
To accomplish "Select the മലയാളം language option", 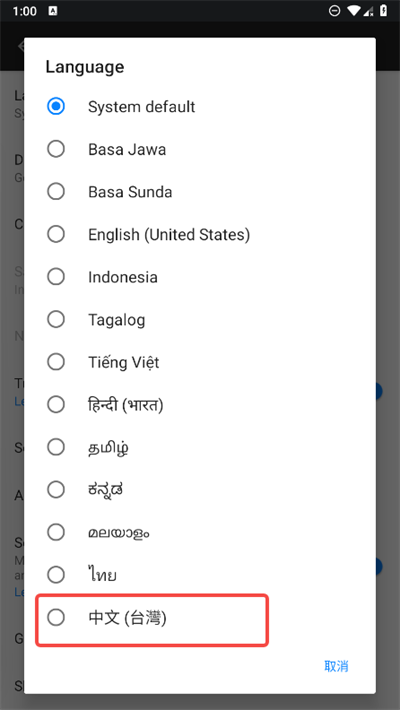I will pyautogui.click(x=200, y=532).
